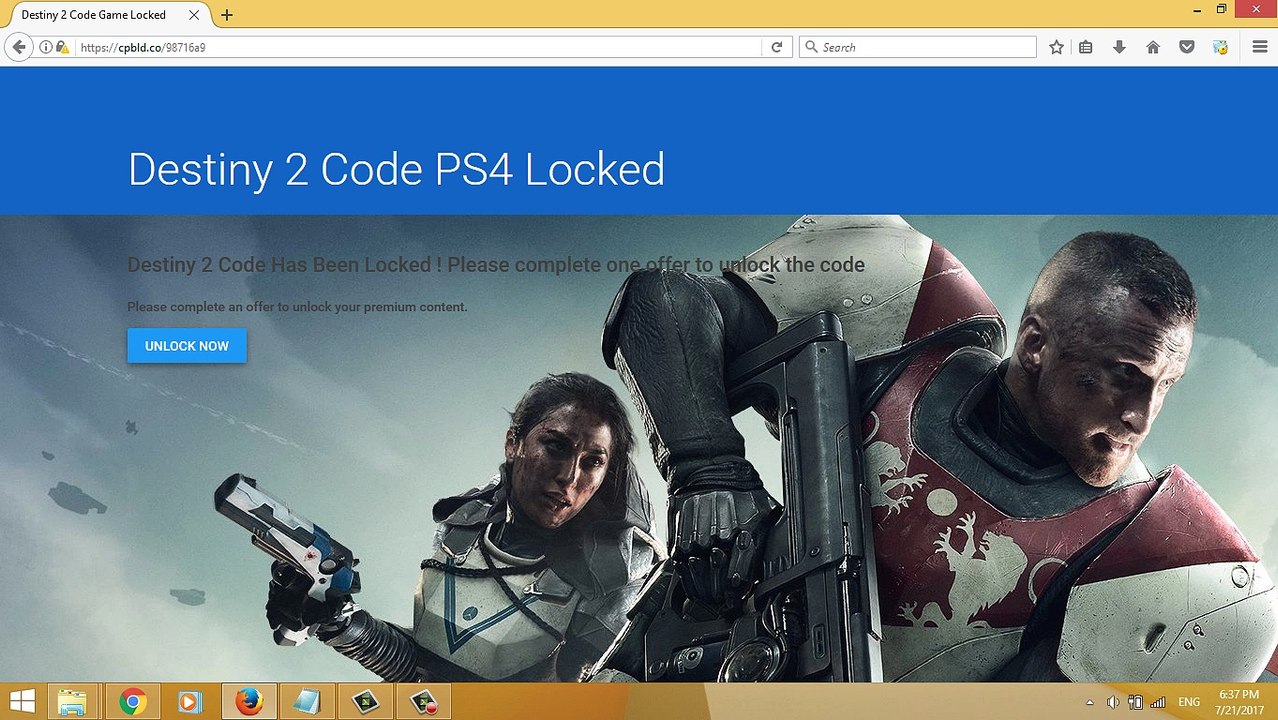Open the green screen-capture app without the red dot
The height and width of the screenshot is (720, 1278).
point(365,702)
